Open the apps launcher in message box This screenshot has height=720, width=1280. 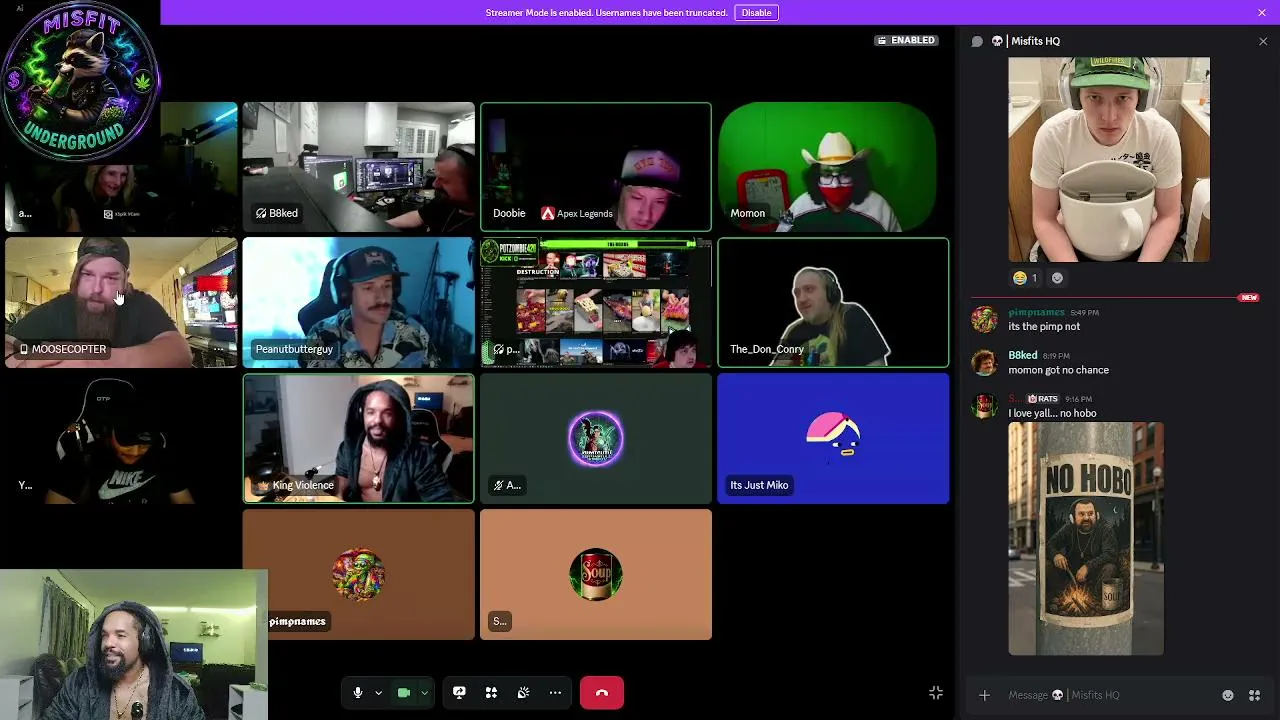click(x=1254, y=695)
